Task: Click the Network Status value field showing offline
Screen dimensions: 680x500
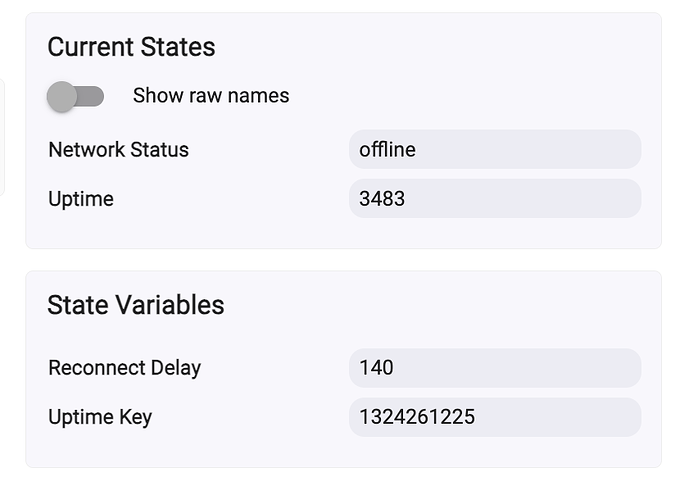Action: 495,150
